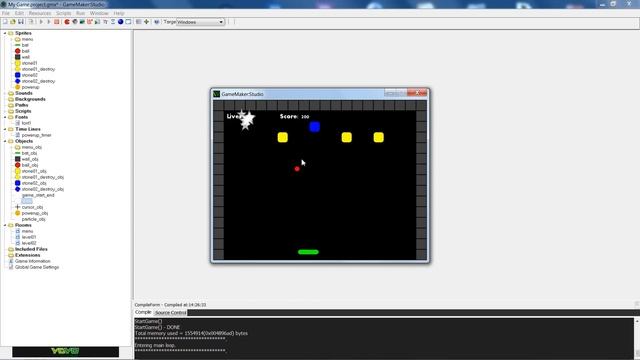This screenshot has width=640, height=360.
Task: Select the Sounds folder in resource tree
Action: point(24,93)
